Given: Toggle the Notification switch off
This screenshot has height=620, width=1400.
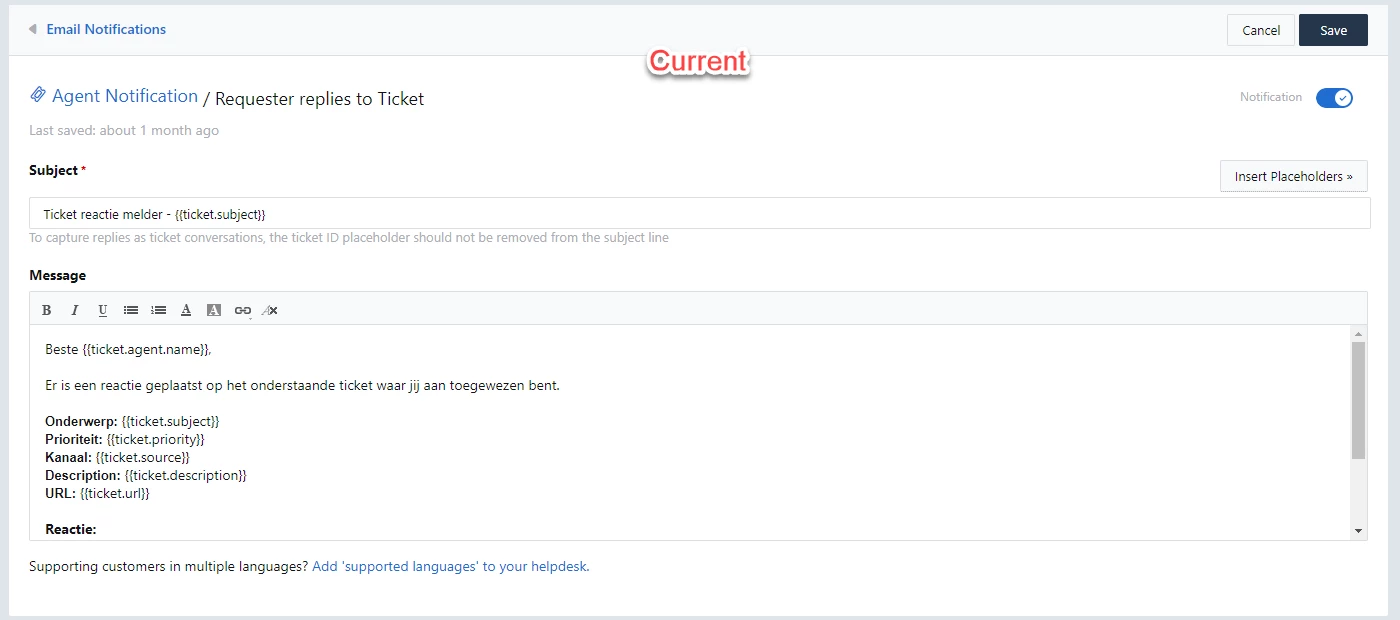Looking at the screenshot, I should [1334, 97].
